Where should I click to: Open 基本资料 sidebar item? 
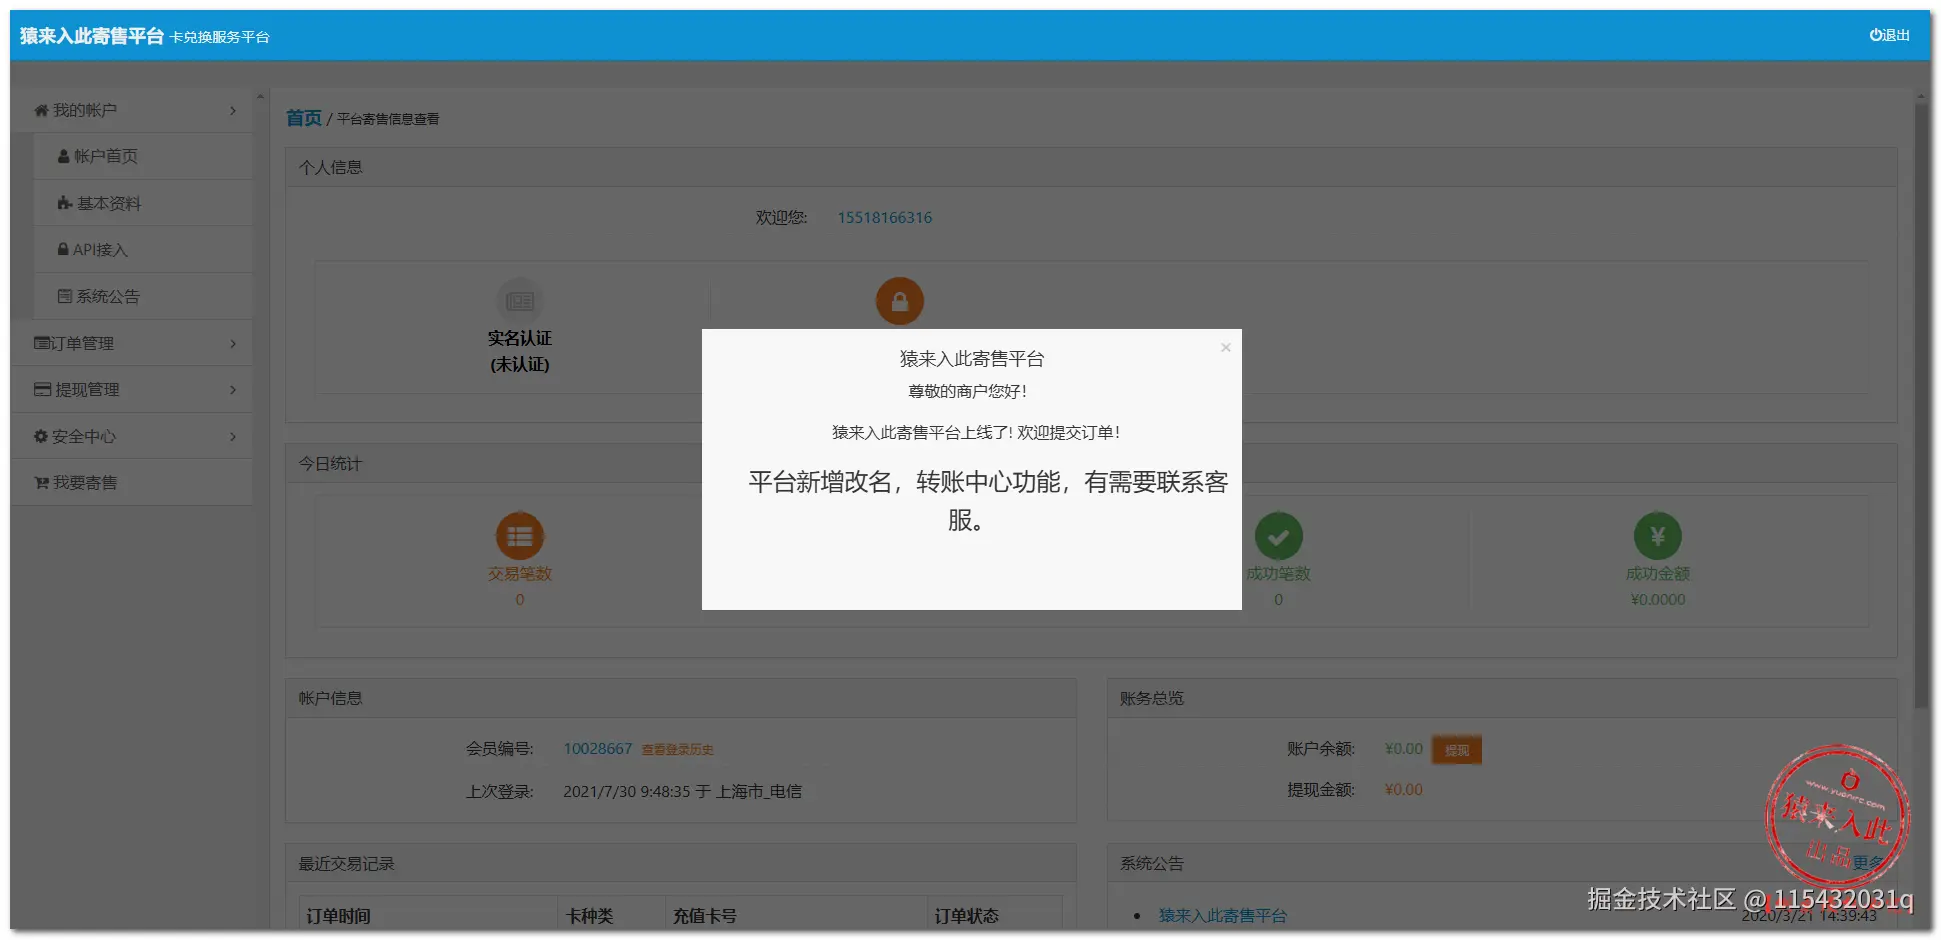point(142,203)
